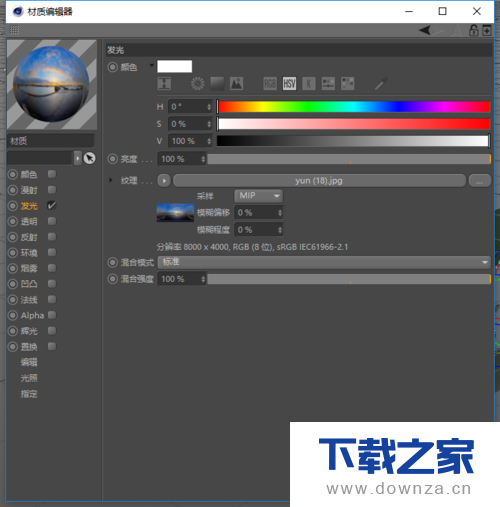Select the color mixer mode icon
Screen dimensions: 500x507
tap(328, 83)
